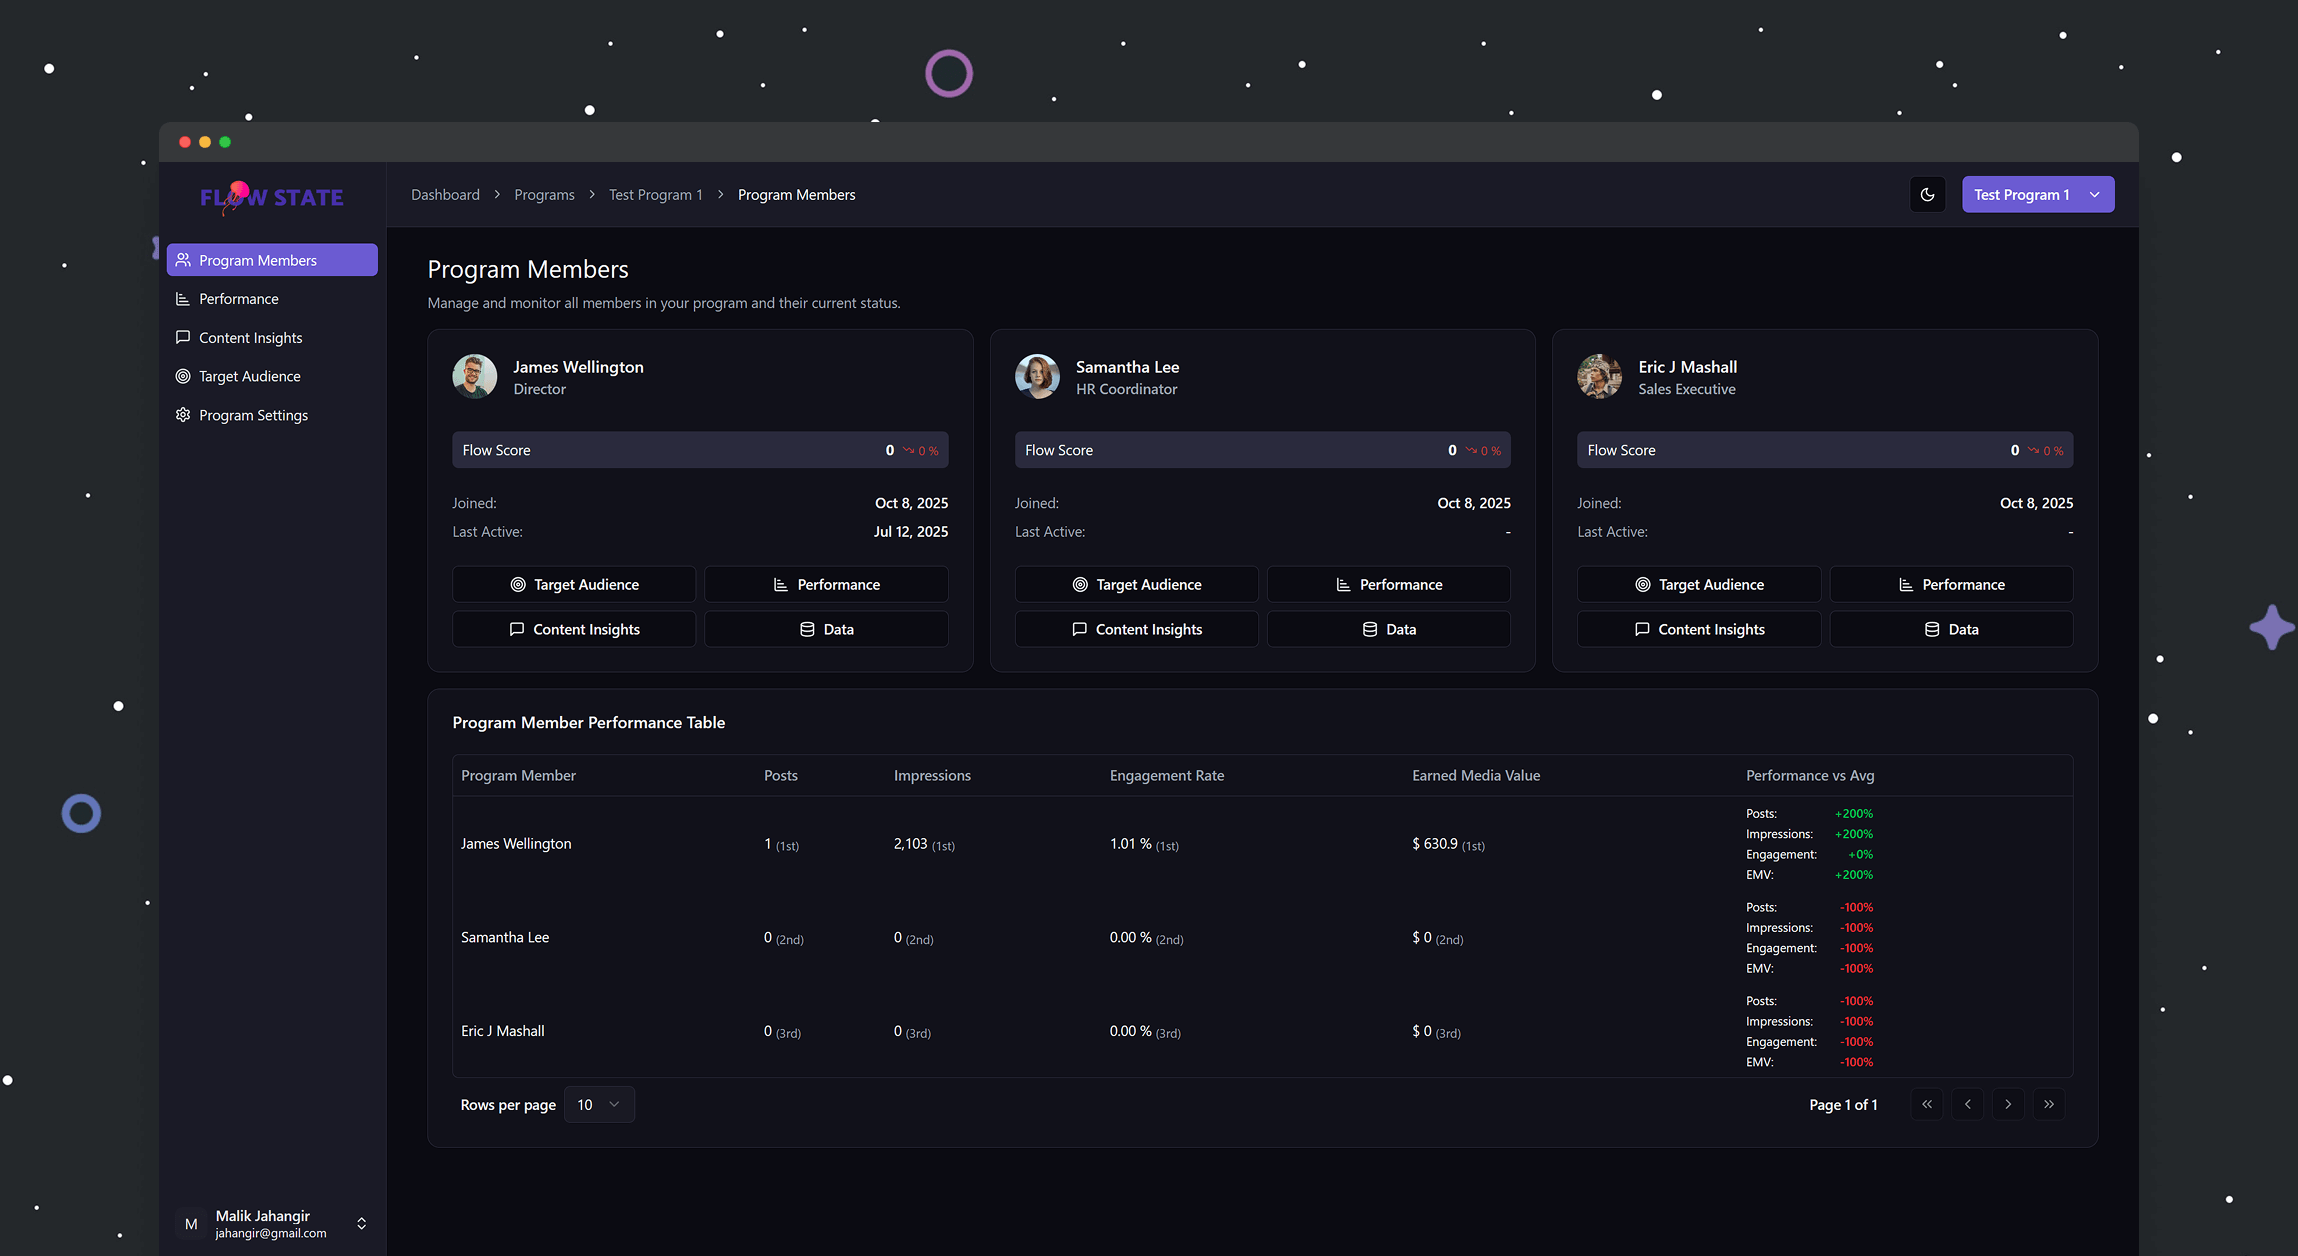Expand the Malik Jahangir profile menu
Image resolution: width=2298 pixels, height=1256 pixels.
(362, 1223)
